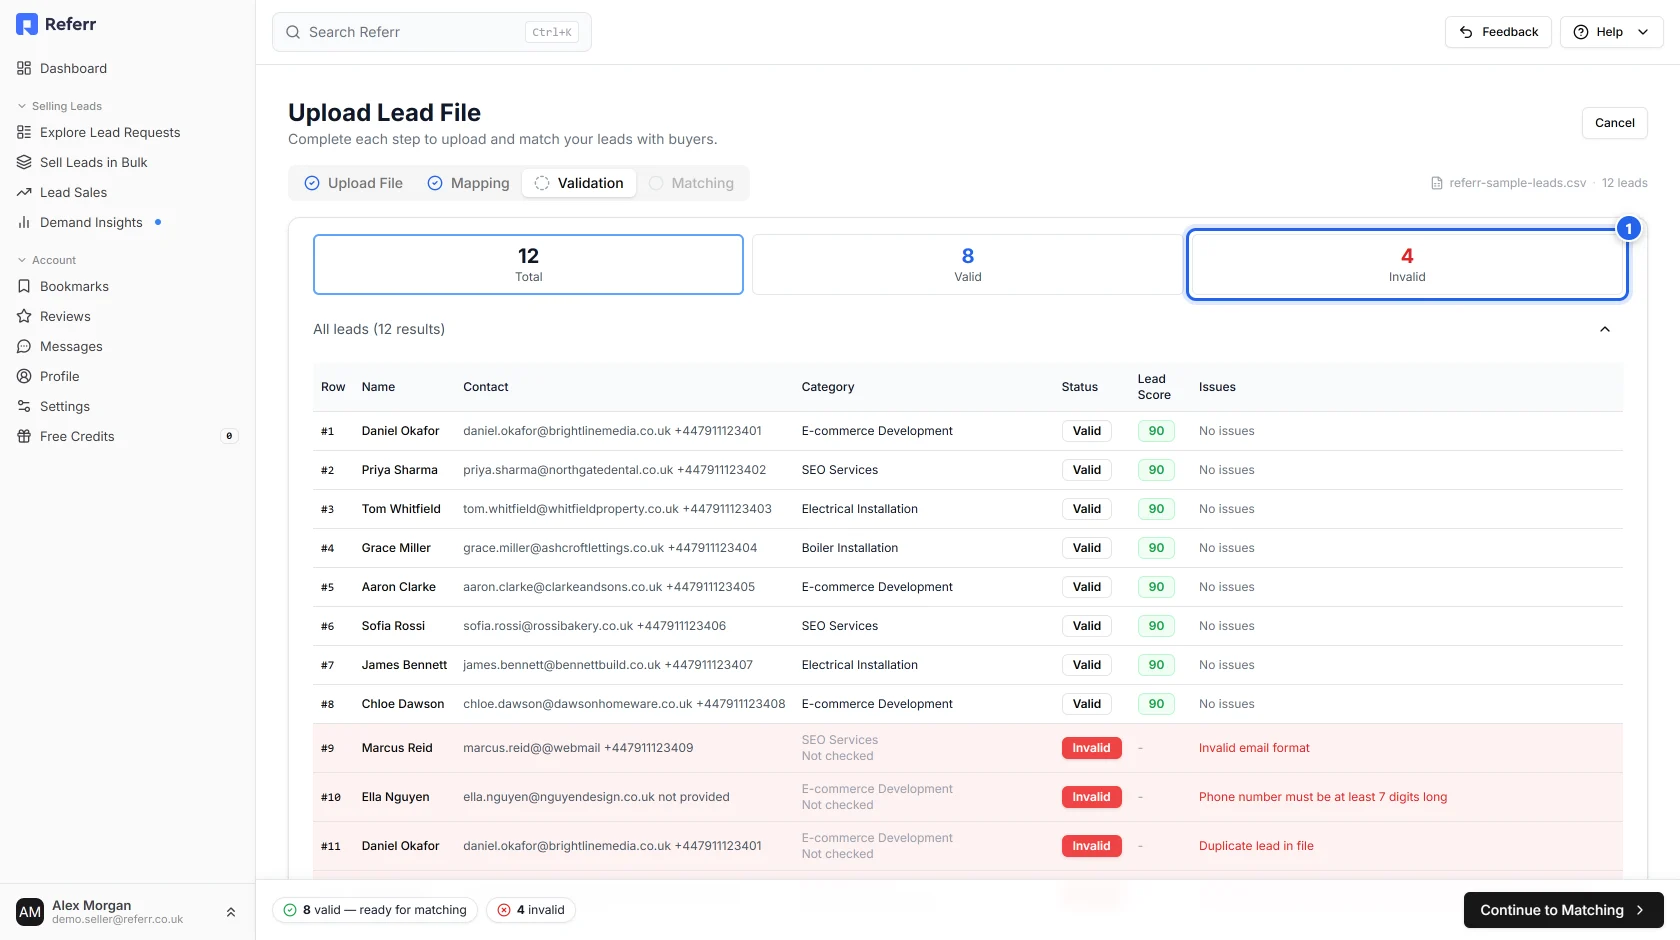Select the Validation step tab
Screen dimensions: 1680x940
pyautogui.click(x=579, y=183)
